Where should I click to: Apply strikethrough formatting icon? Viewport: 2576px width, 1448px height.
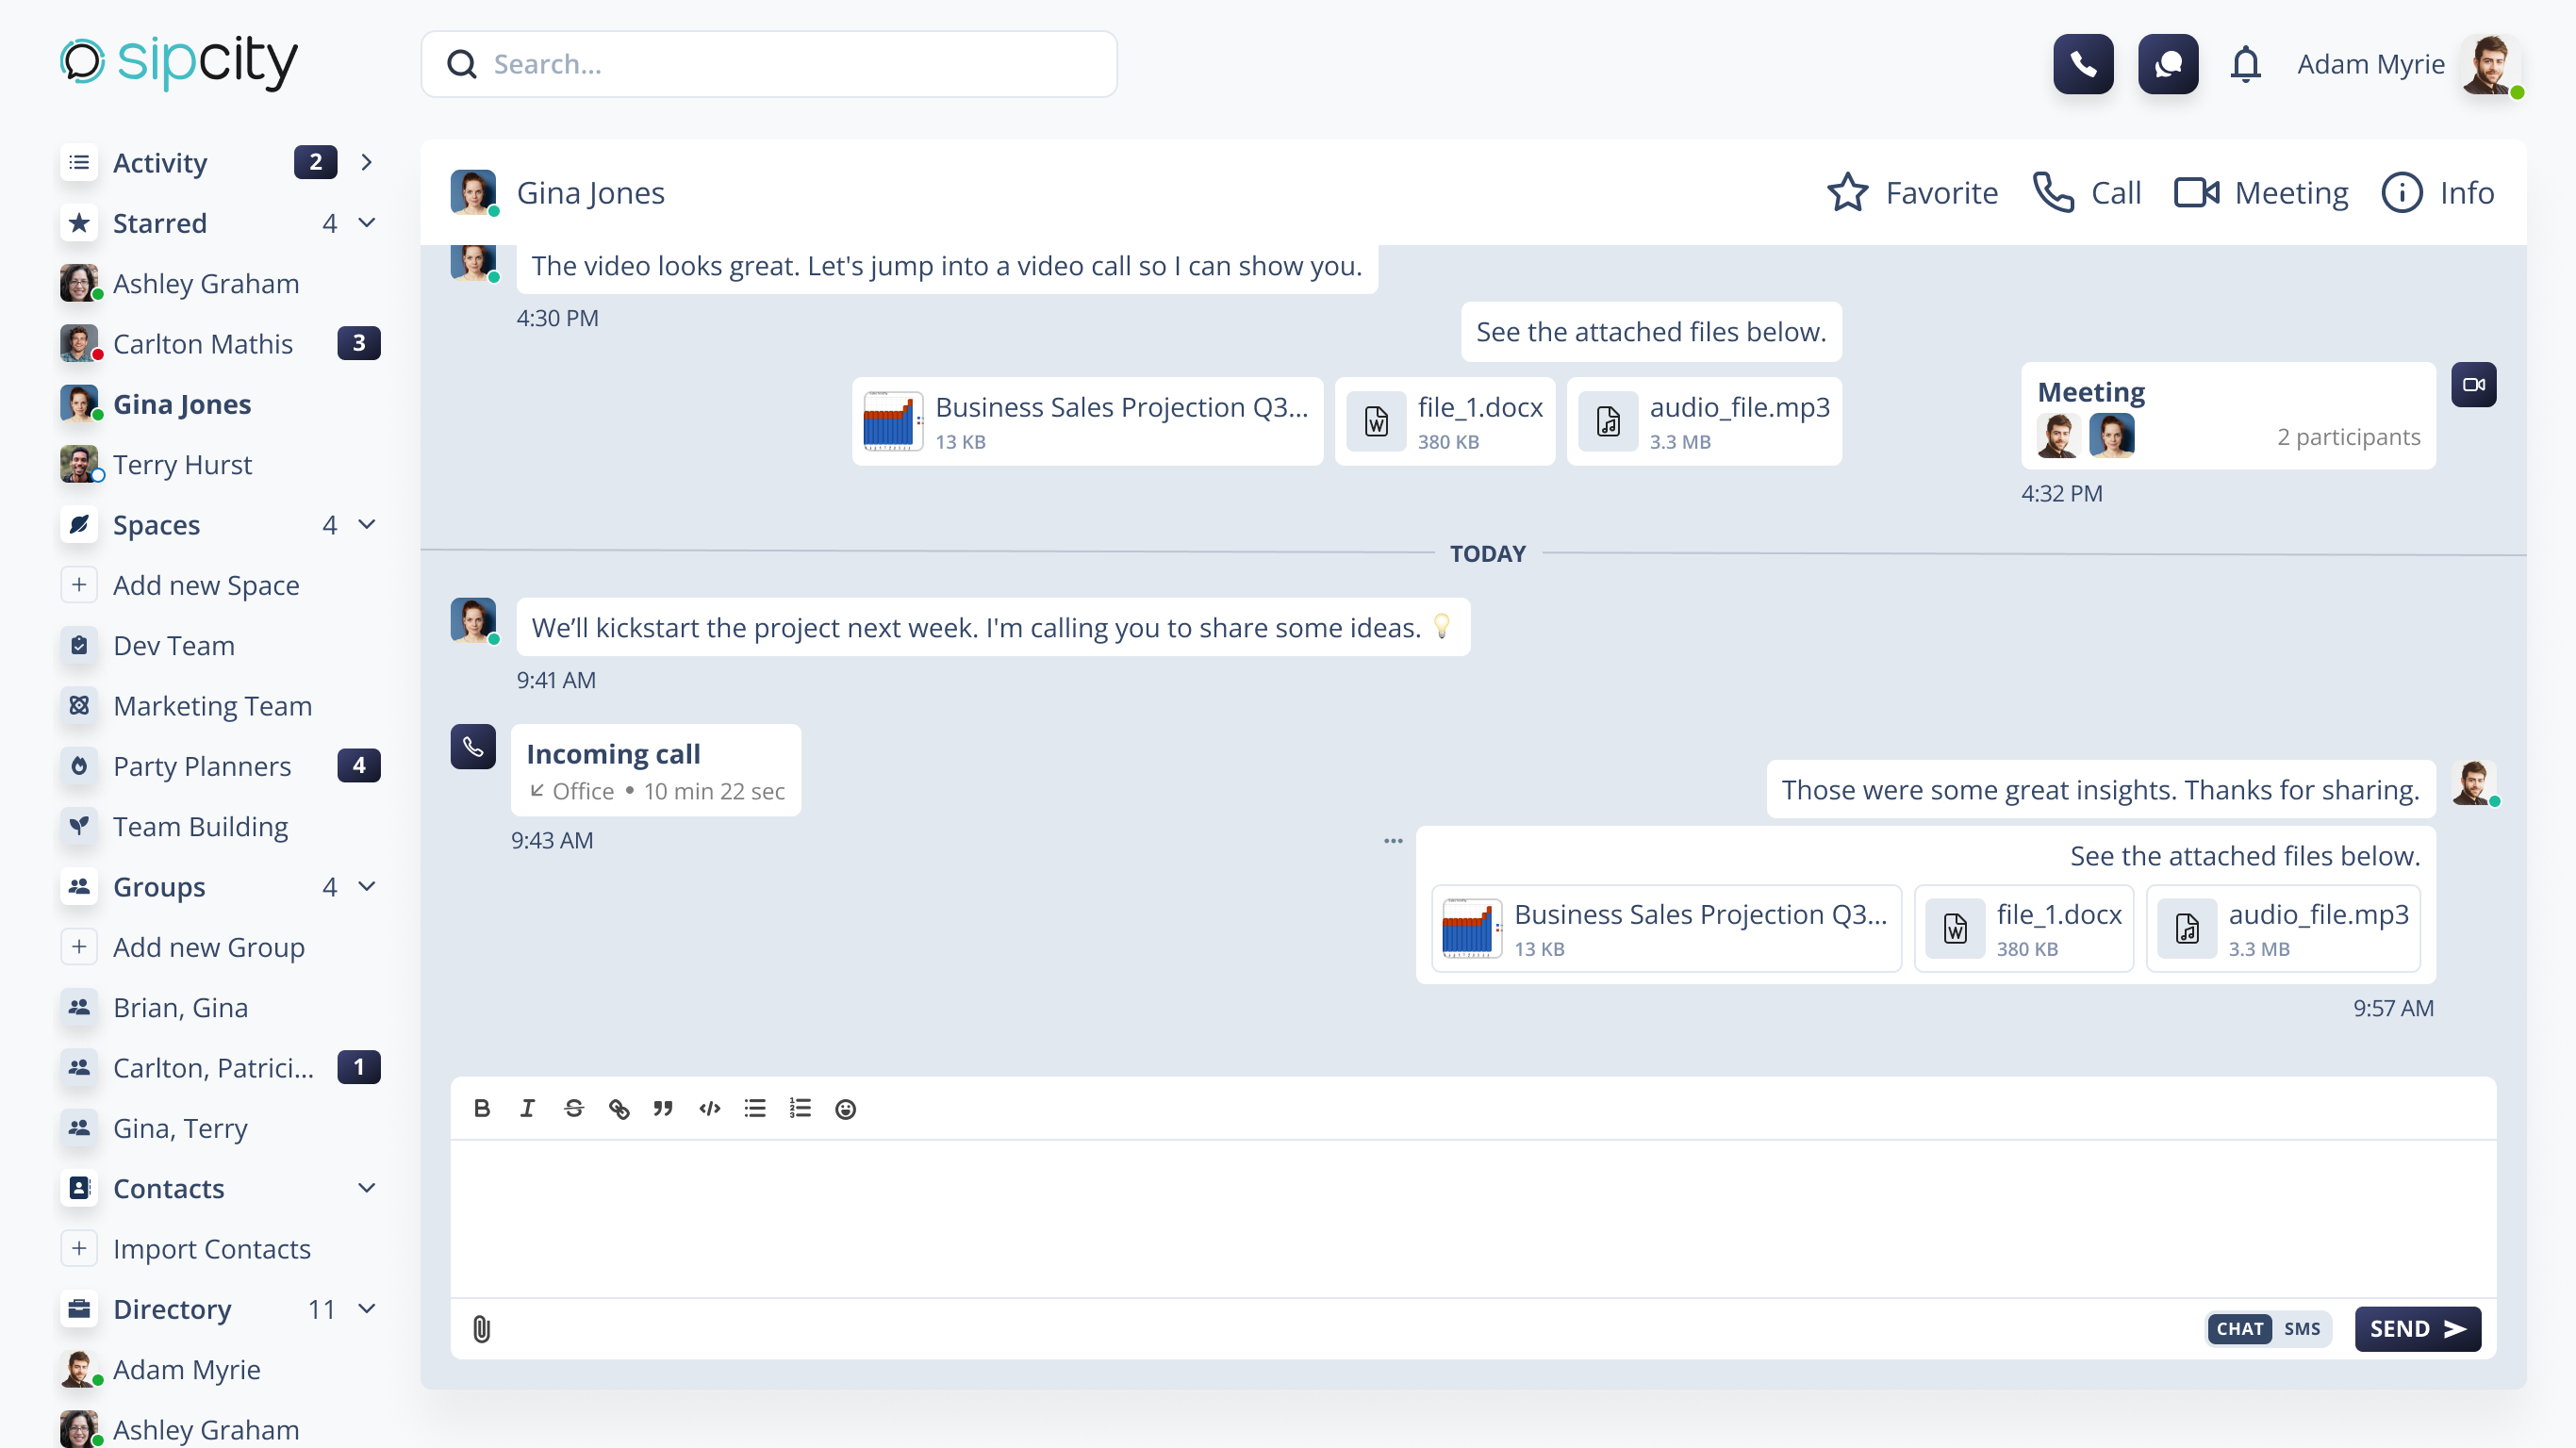(573, 1108)
